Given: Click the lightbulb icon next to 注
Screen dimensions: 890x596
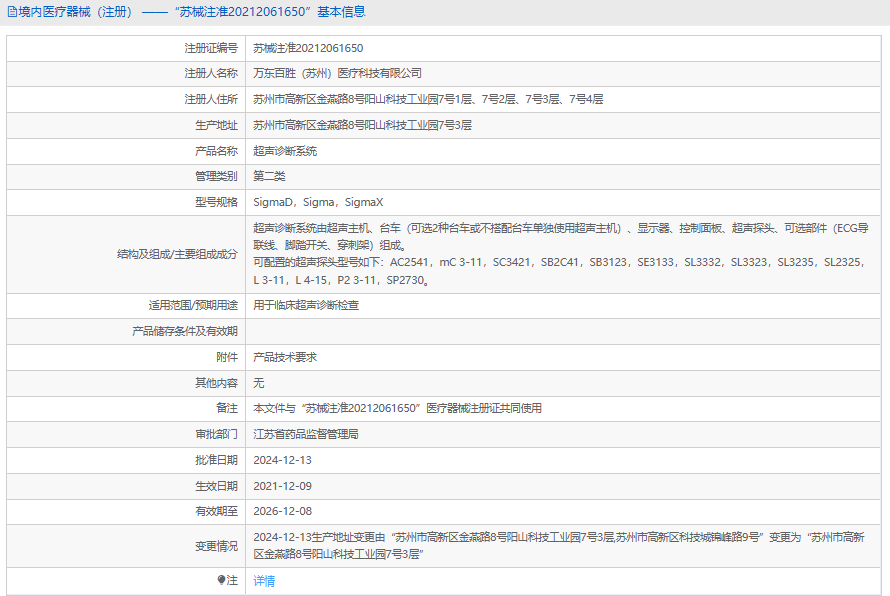Looking at the screenshot, I should point(221,580).
